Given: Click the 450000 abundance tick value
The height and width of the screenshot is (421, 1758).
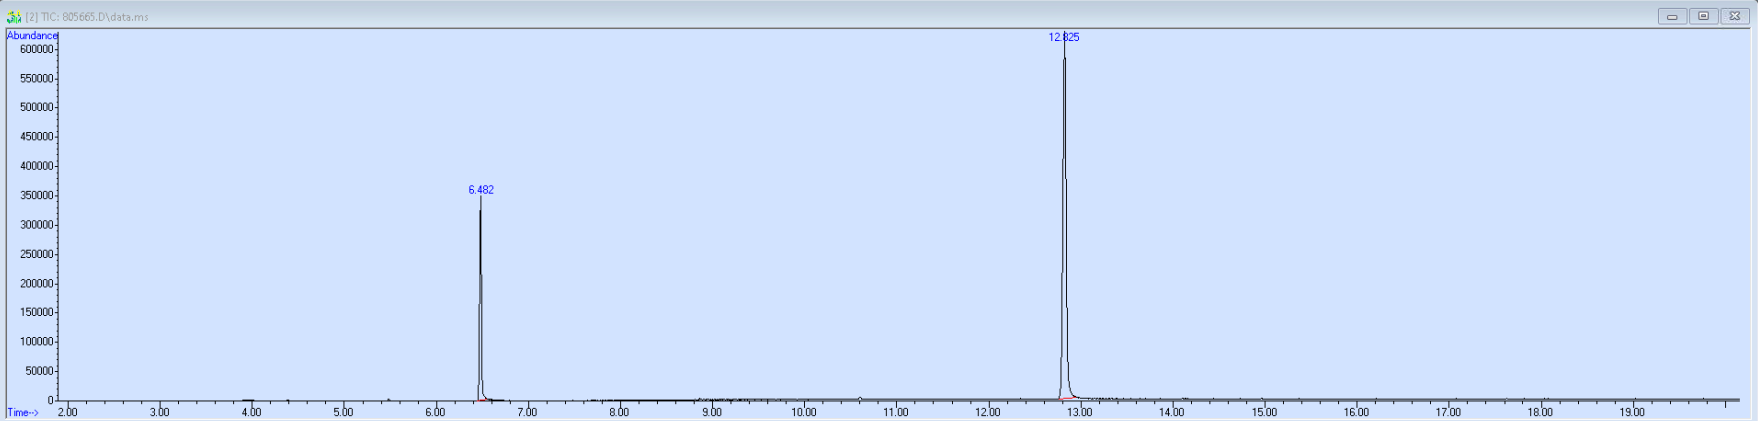Looking at the screenshot, I should coord(36,137).
